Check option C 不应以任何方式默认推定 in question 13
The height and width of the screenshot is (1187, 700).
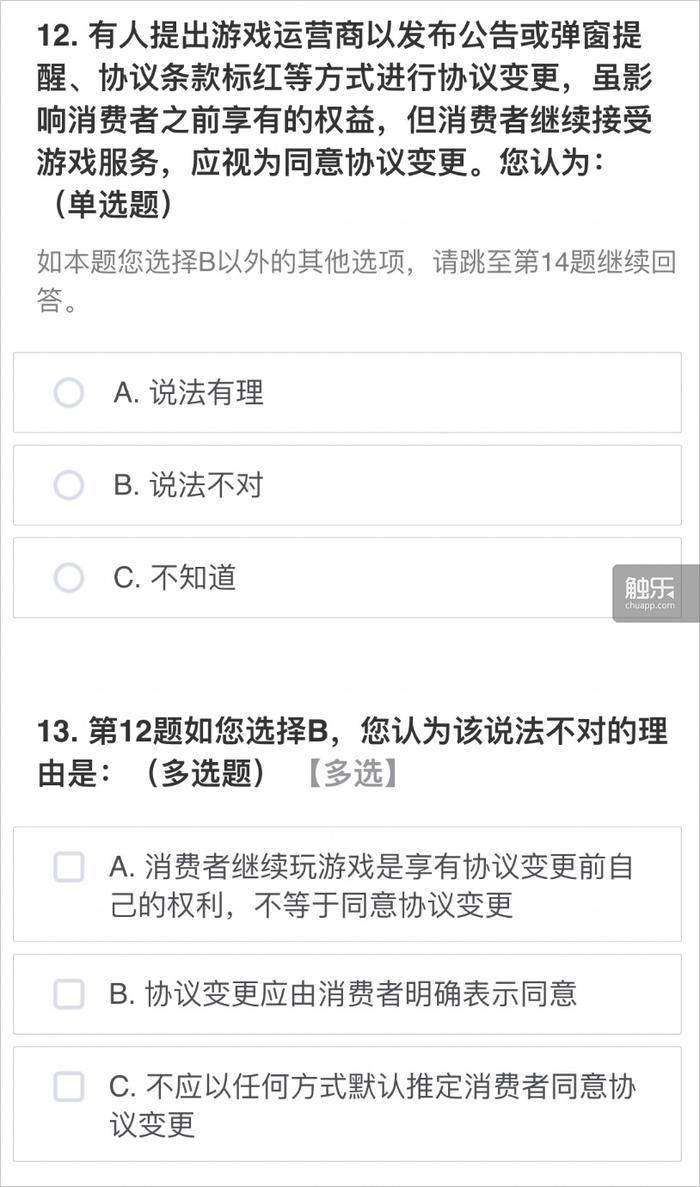click(x=70, y=1086)
